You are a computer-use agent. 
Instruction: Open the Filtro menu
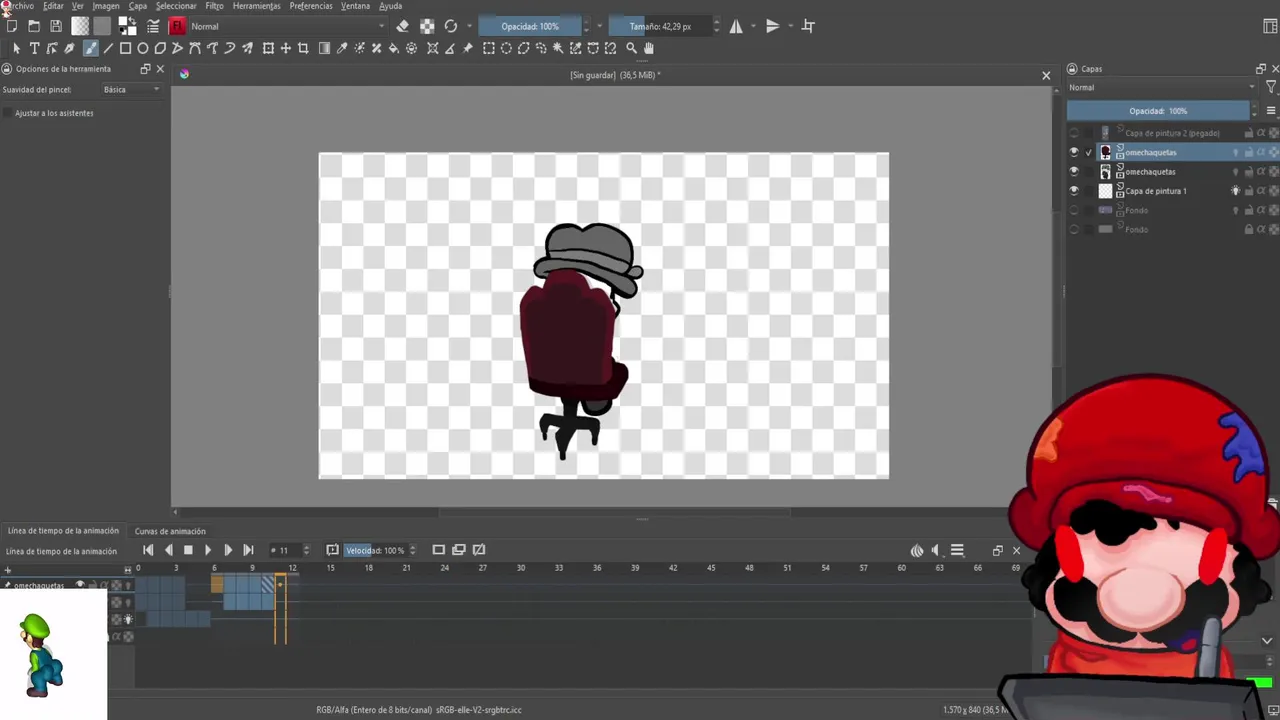point(214,6)
